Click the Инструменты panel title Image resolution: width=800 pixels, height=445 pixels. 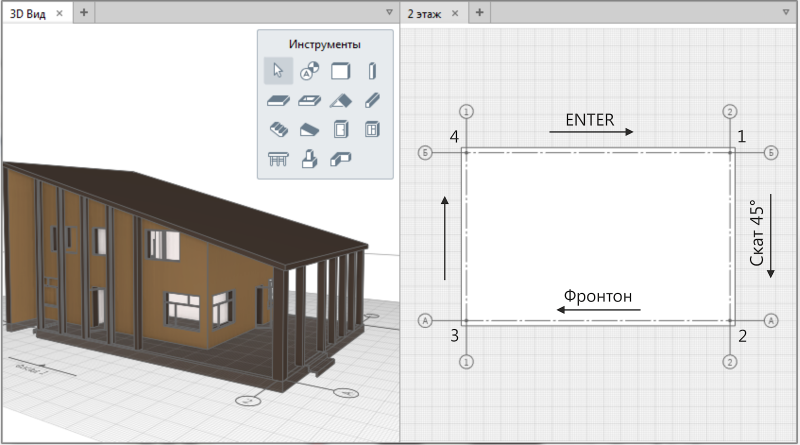pyautogui.click(x=324, y=44)
